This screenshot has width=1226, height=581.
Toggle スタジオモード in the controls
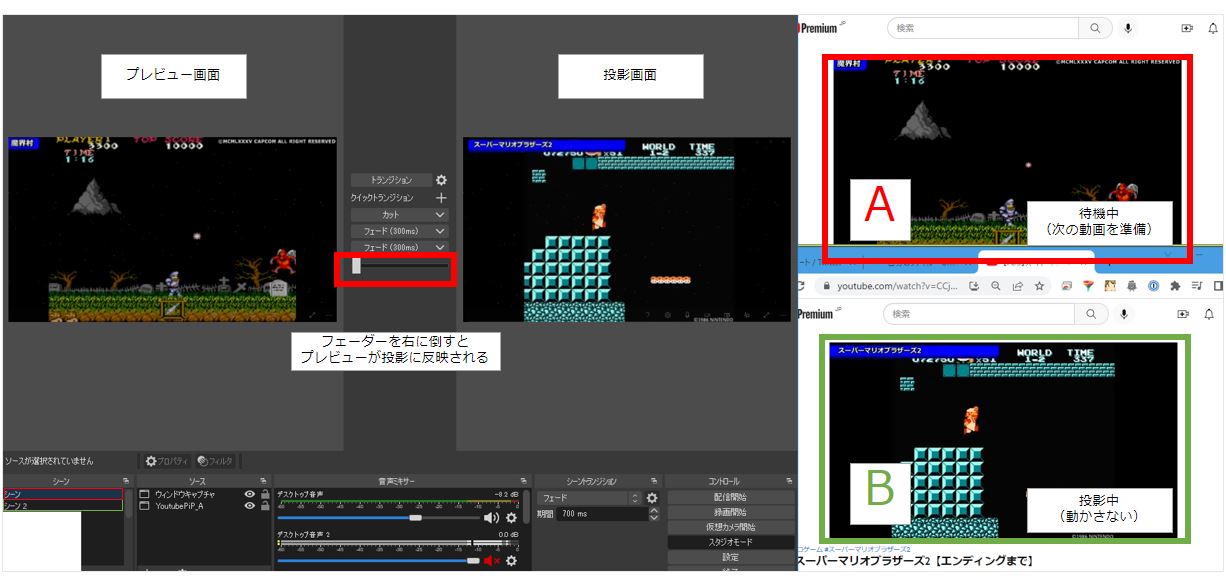731,542
